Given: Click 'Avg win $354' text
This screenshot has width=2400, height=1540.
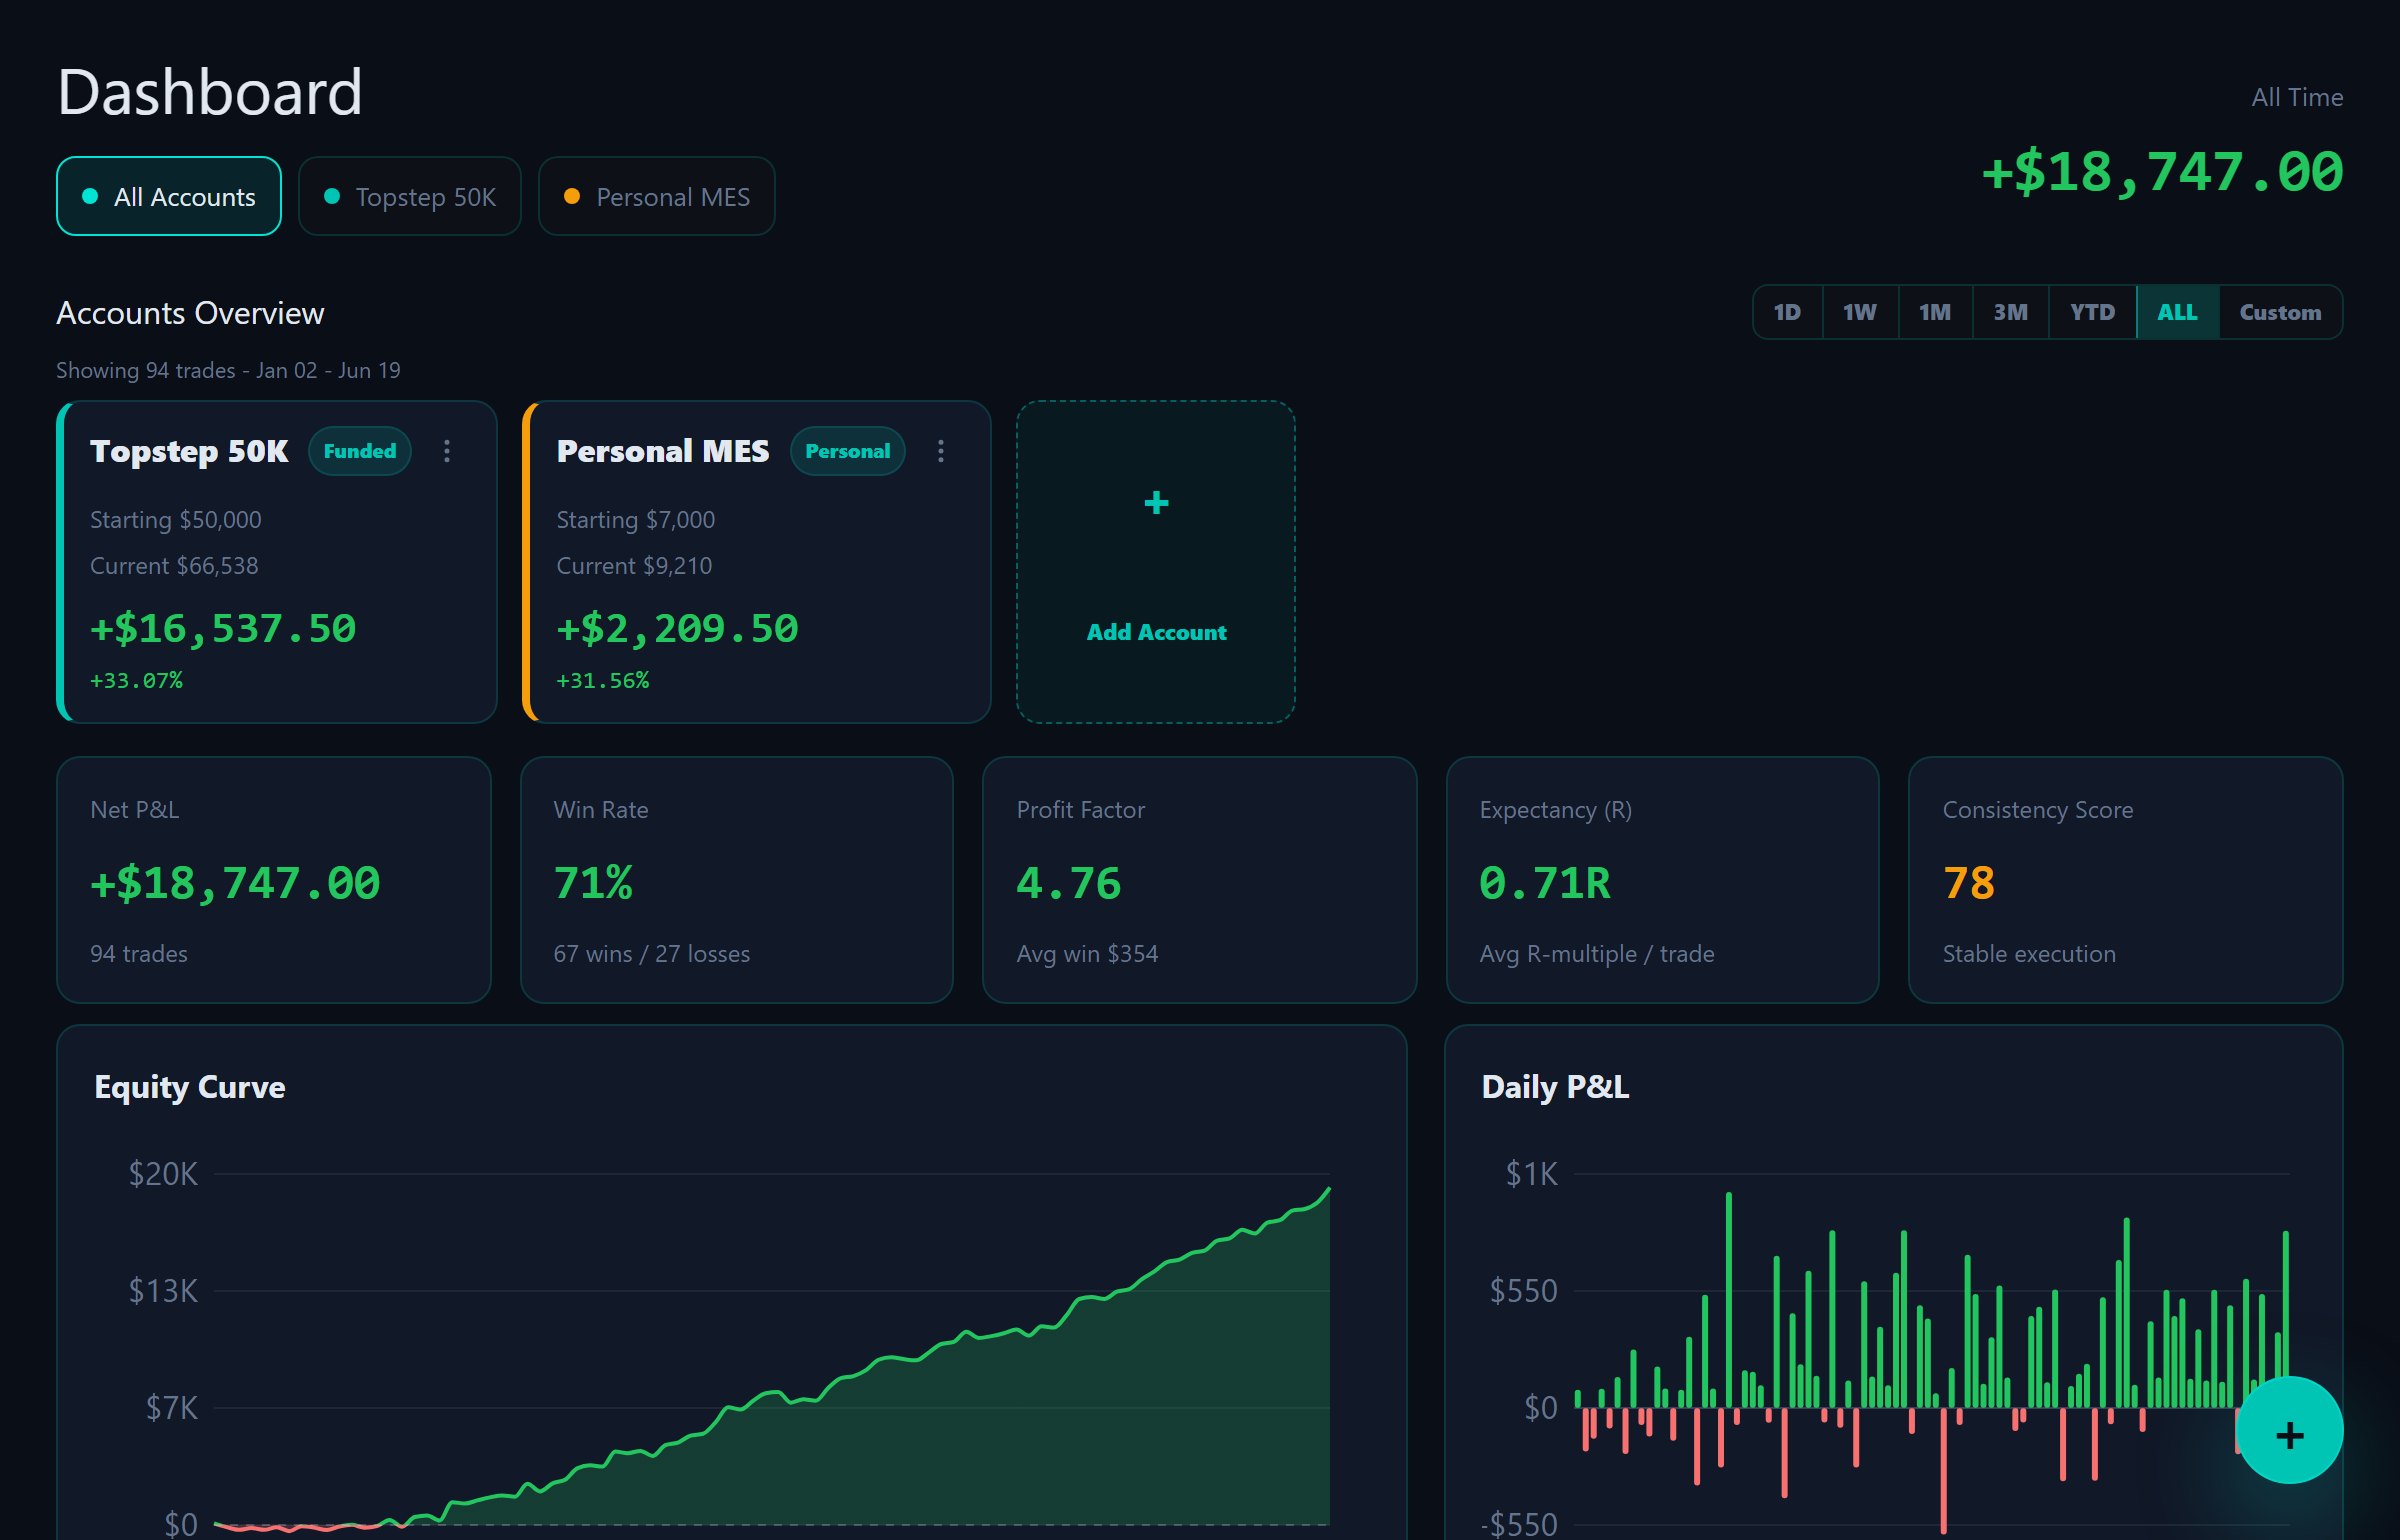Looking at the screenshot, I should click(x=1087, y=954).
